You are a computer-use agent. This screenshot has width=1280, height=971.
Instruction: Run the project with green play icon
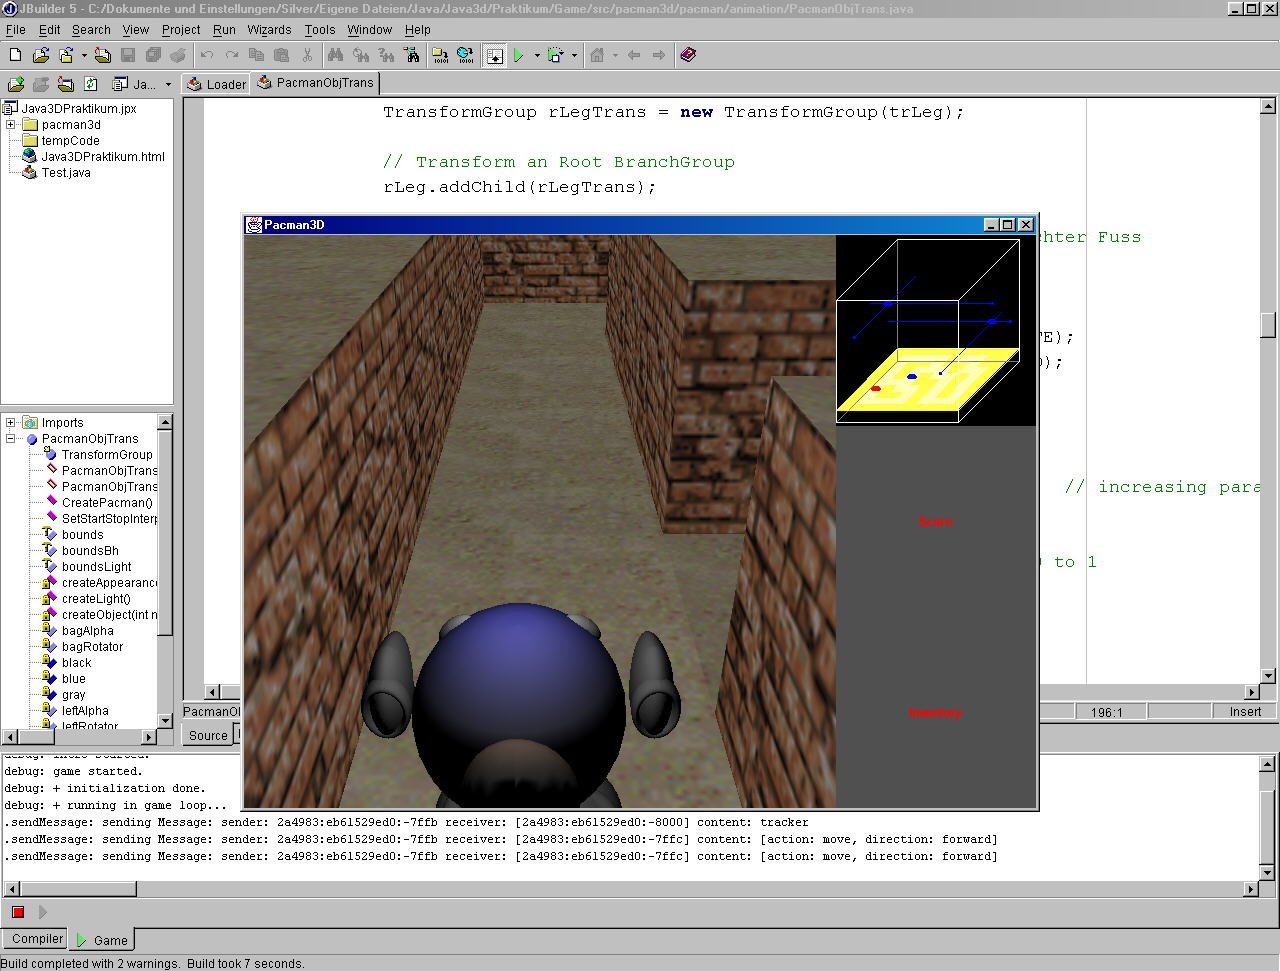(x=519, y=55)
